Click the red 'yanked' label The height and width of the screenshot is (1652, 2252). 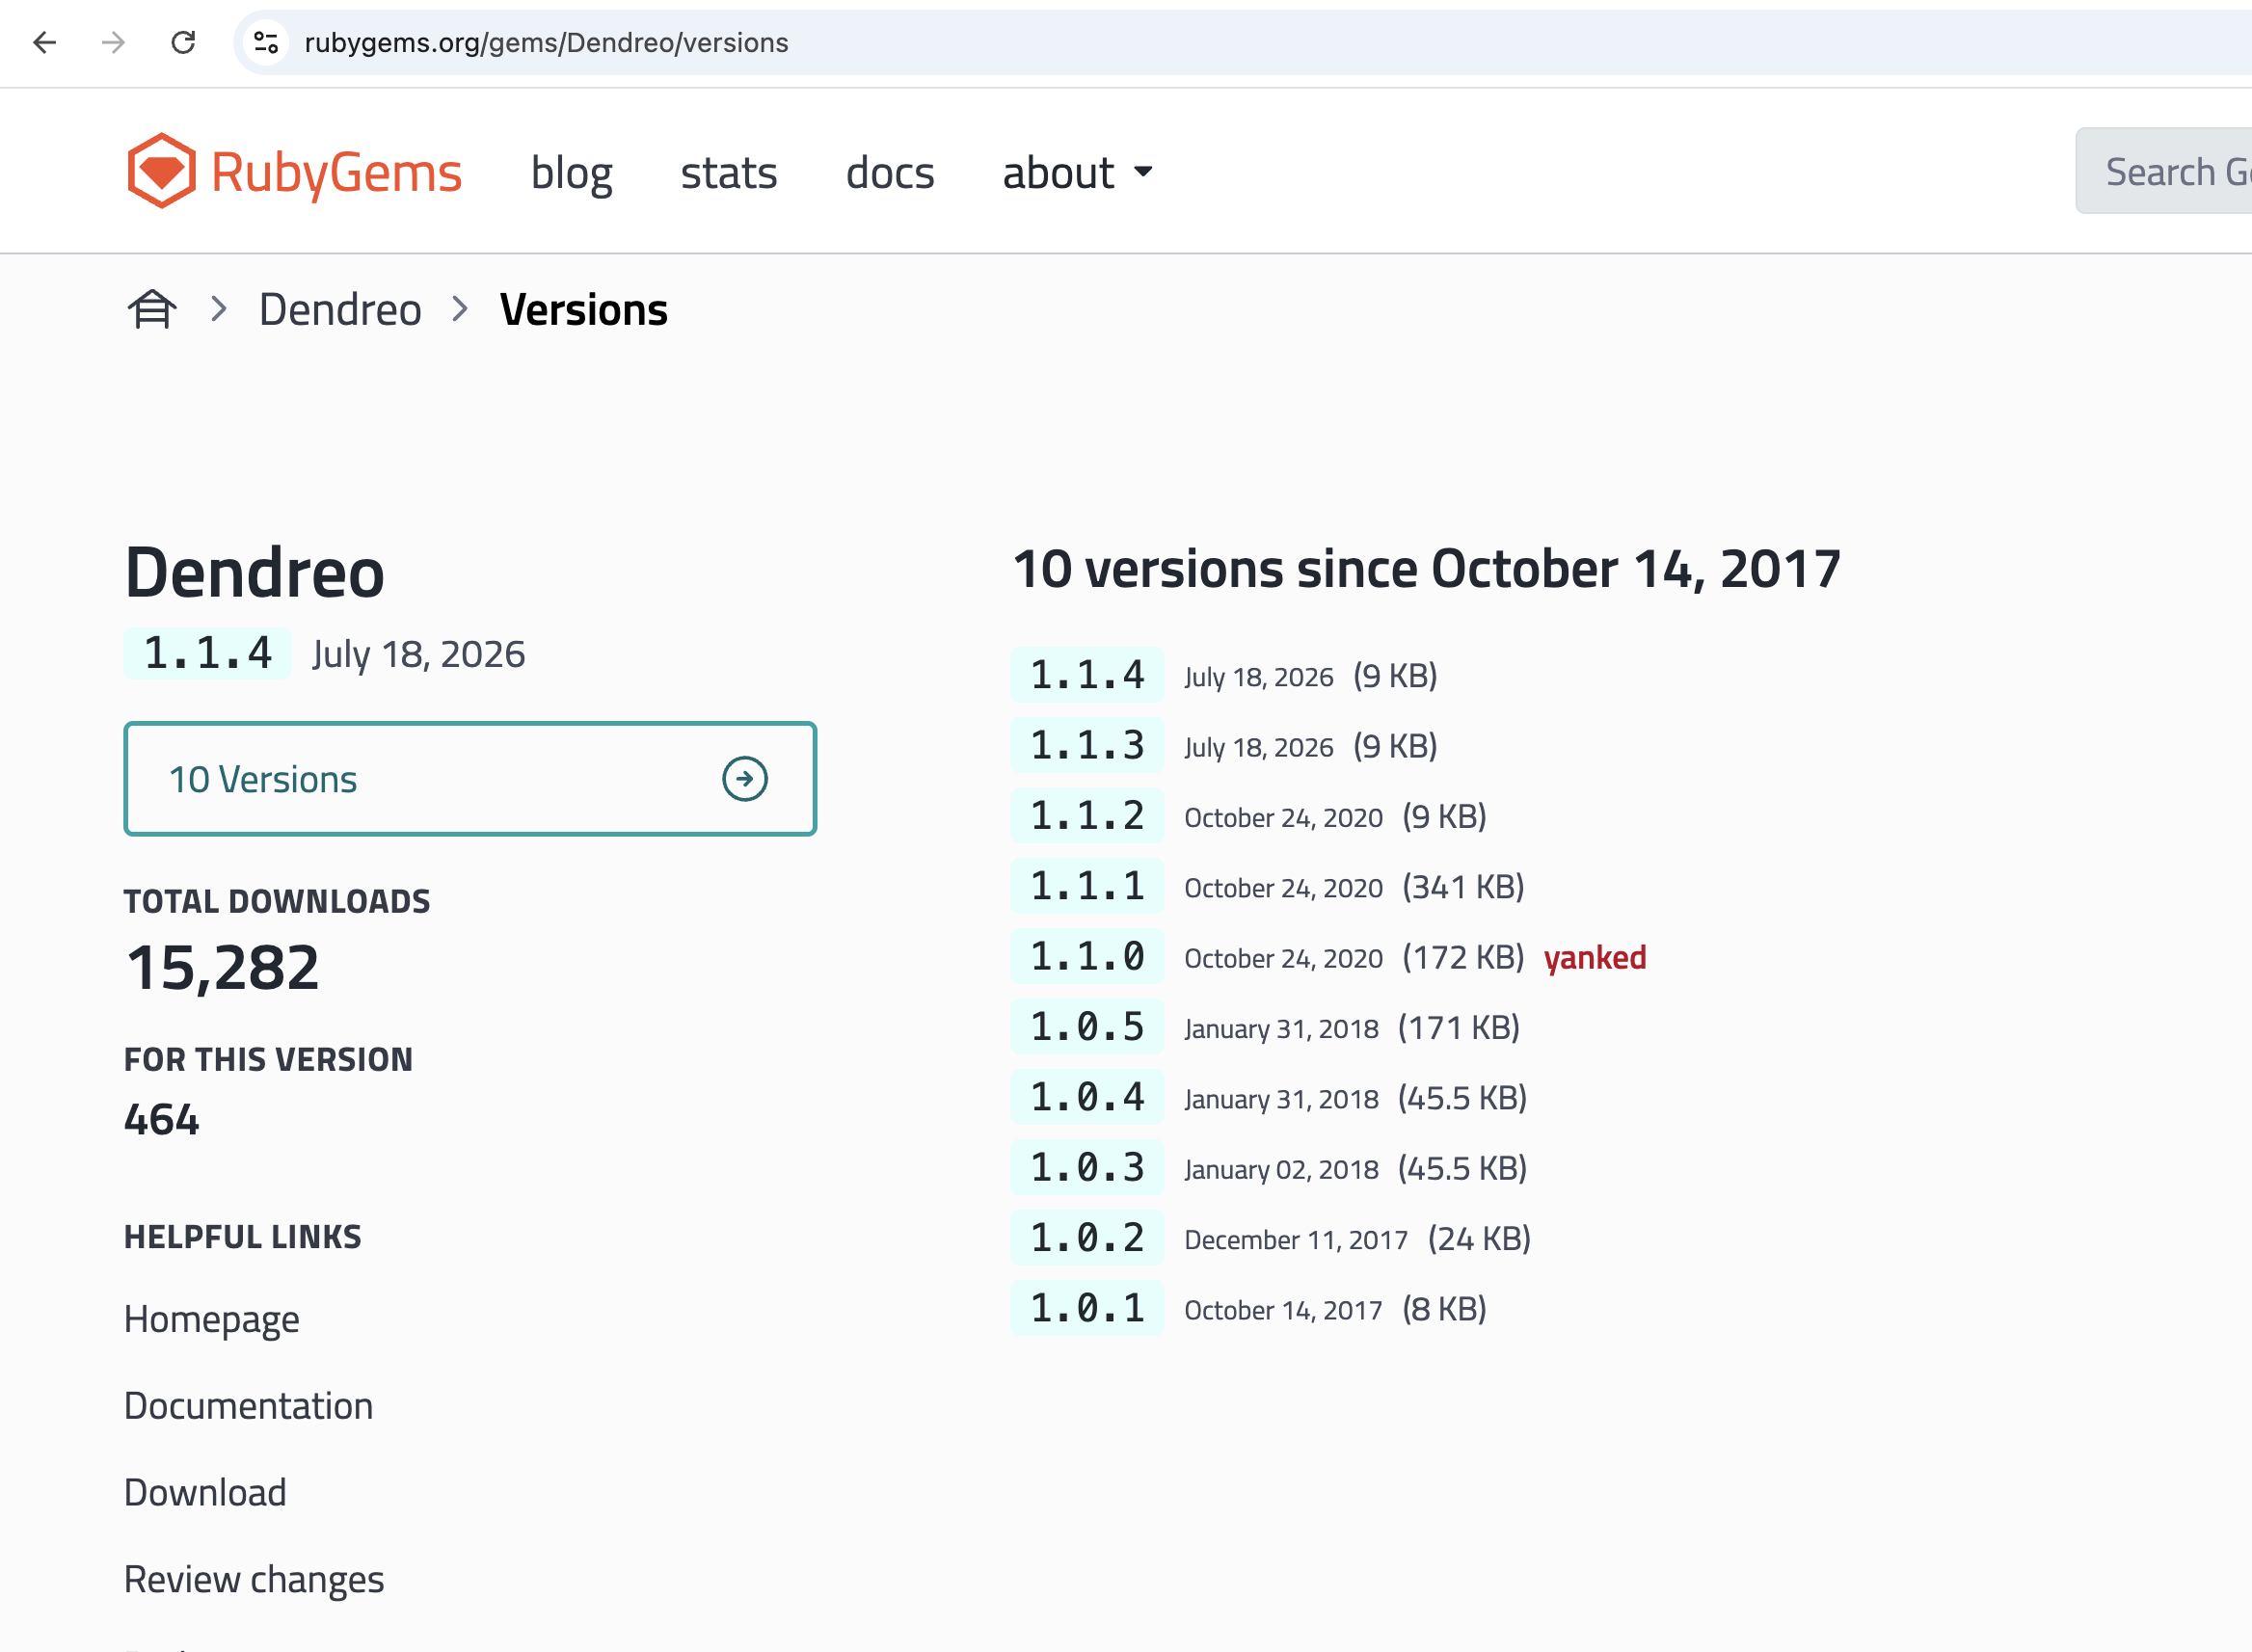point(1594,957)
